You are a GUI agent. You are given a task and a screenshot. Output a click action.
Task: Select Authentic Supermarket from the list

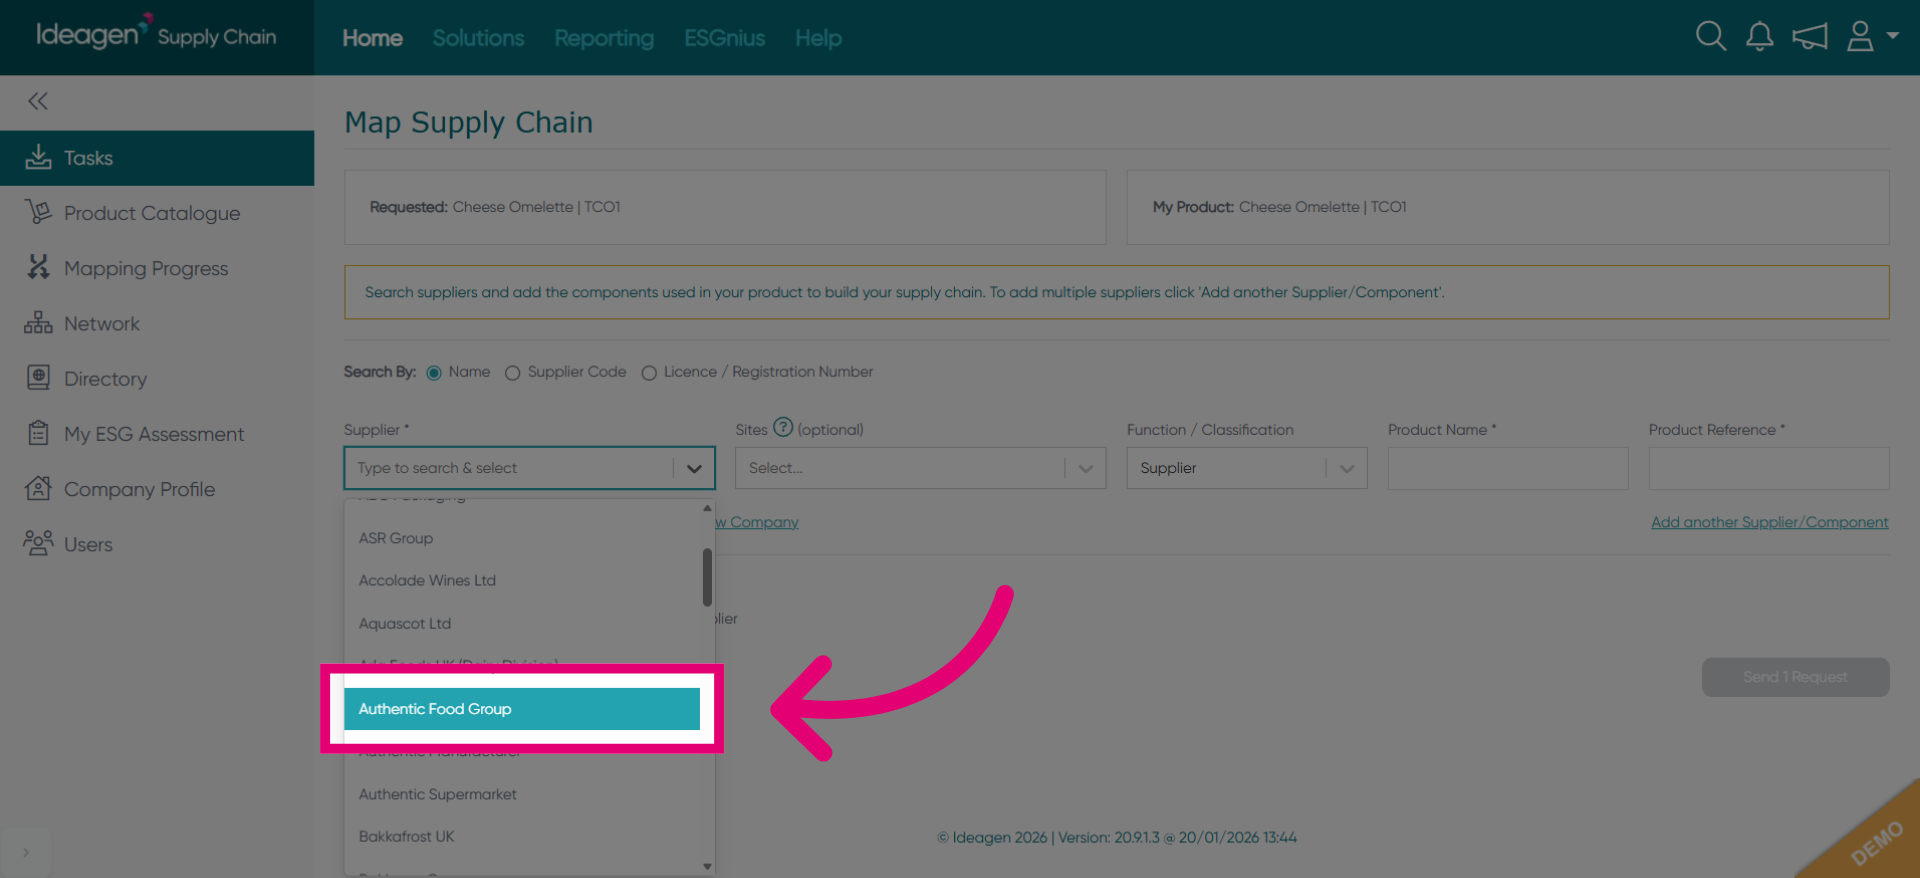(x=523, y=794)
